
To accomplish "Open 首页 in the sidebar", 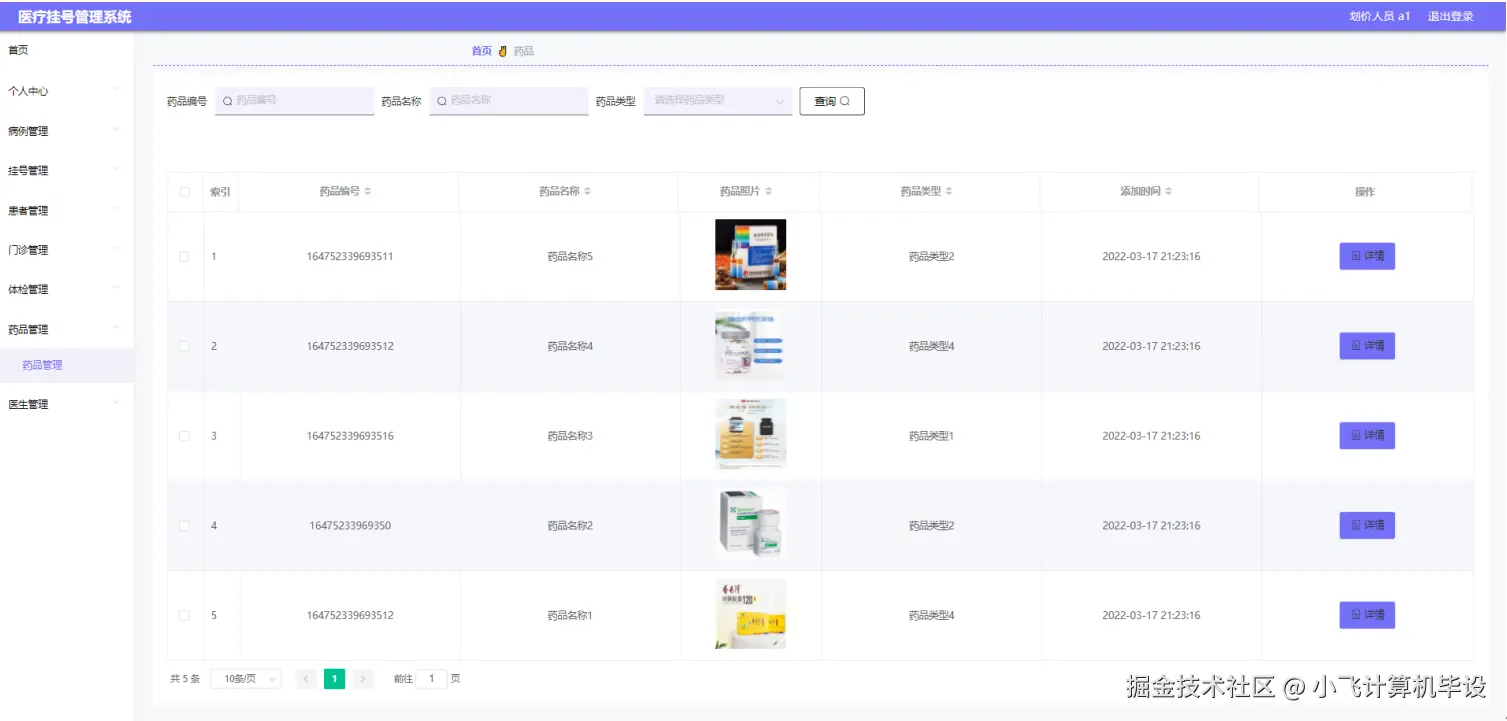I will [x=18, y=50].
